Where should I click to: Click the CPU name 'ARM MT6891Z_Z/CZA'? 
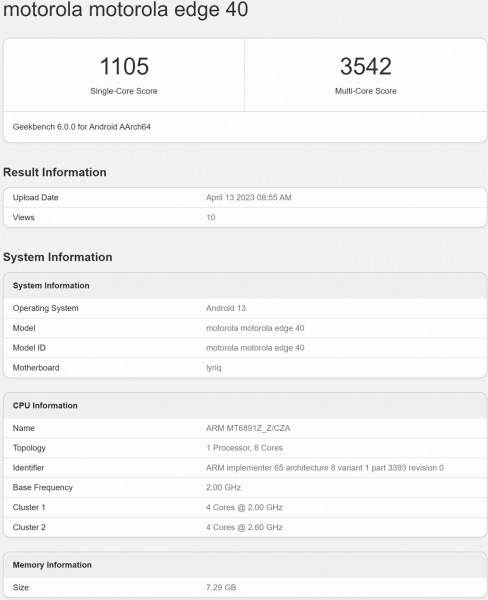[x=248, y=428]
